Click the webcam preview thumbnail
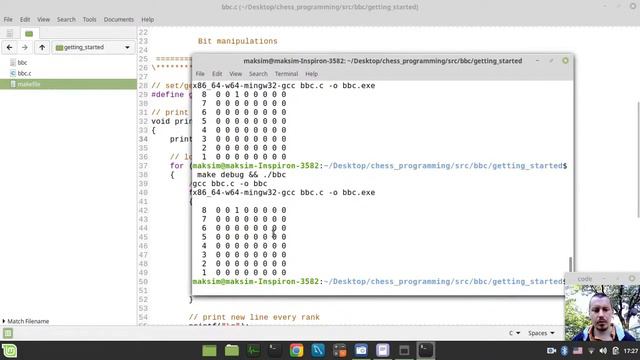This screenshot has height=360, width=640. click(x=602, y=313)
